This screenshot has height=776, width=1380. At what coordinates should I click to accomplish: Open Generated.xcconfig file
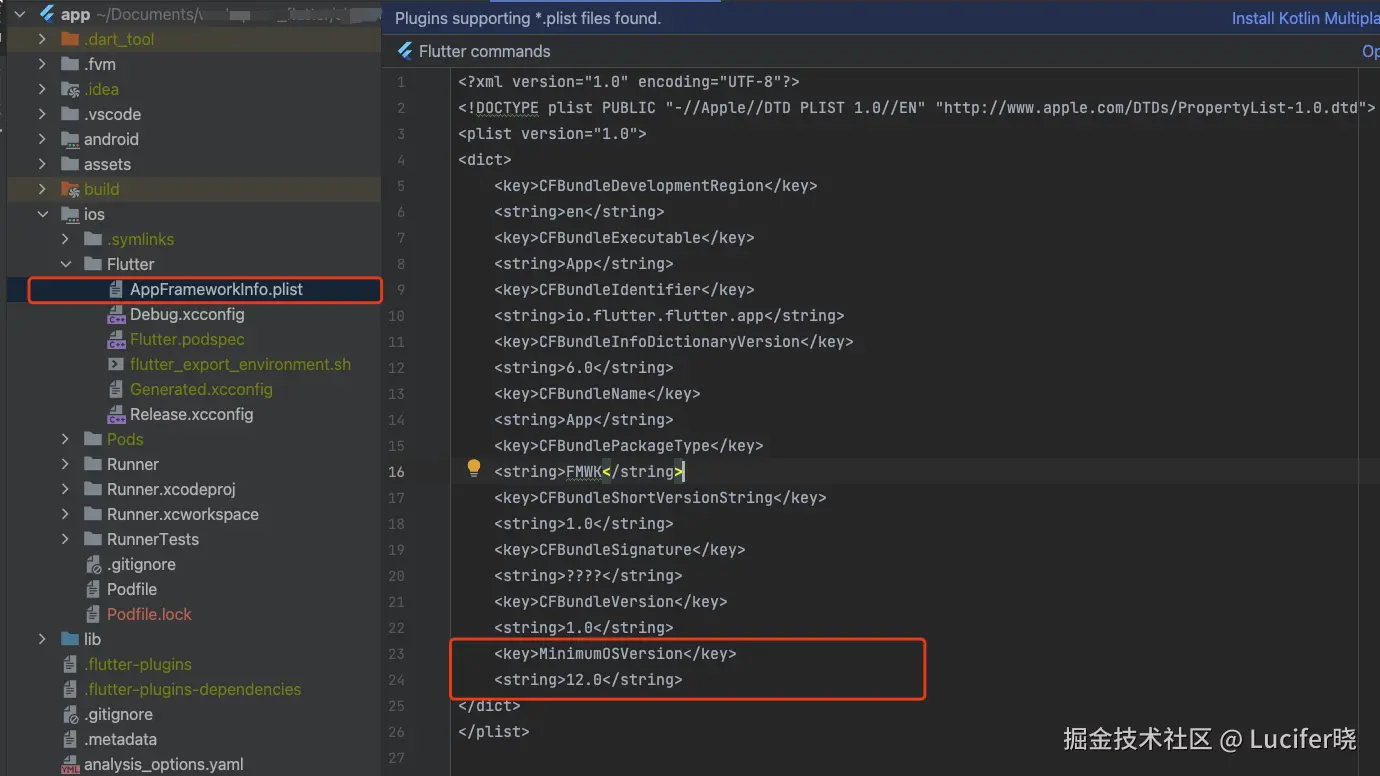click(201, 389)
